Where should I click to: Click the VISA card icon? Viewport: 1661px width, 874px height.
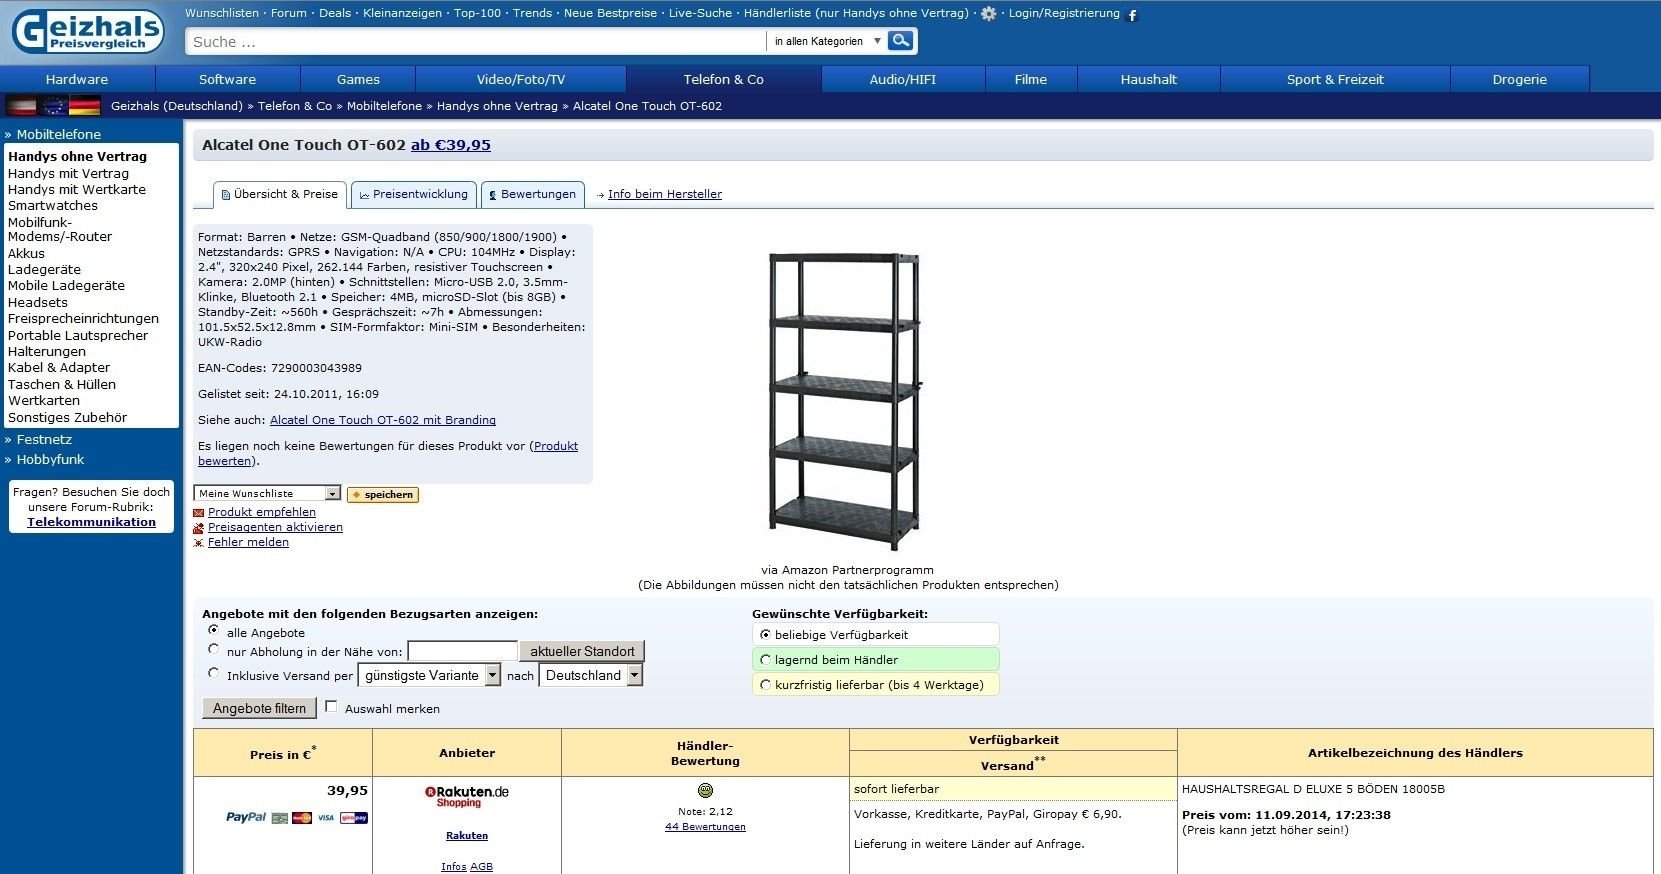tap(326, 818)
